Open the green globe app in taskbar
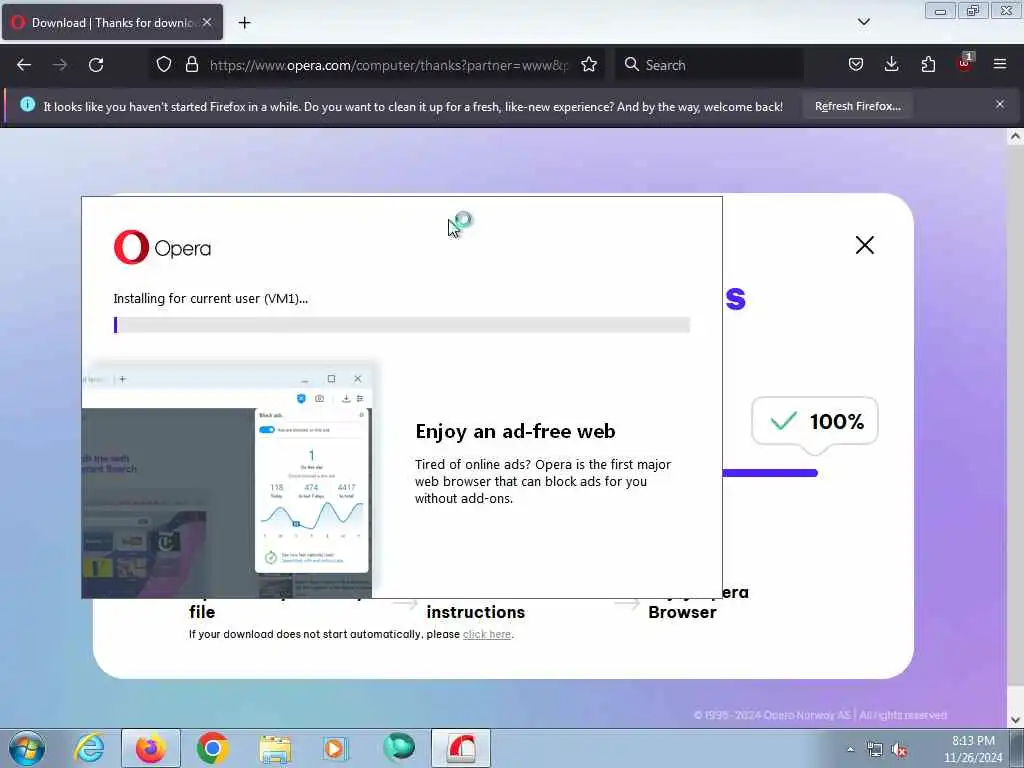This screenshot has height=768, width=1024. pos(398,748)
